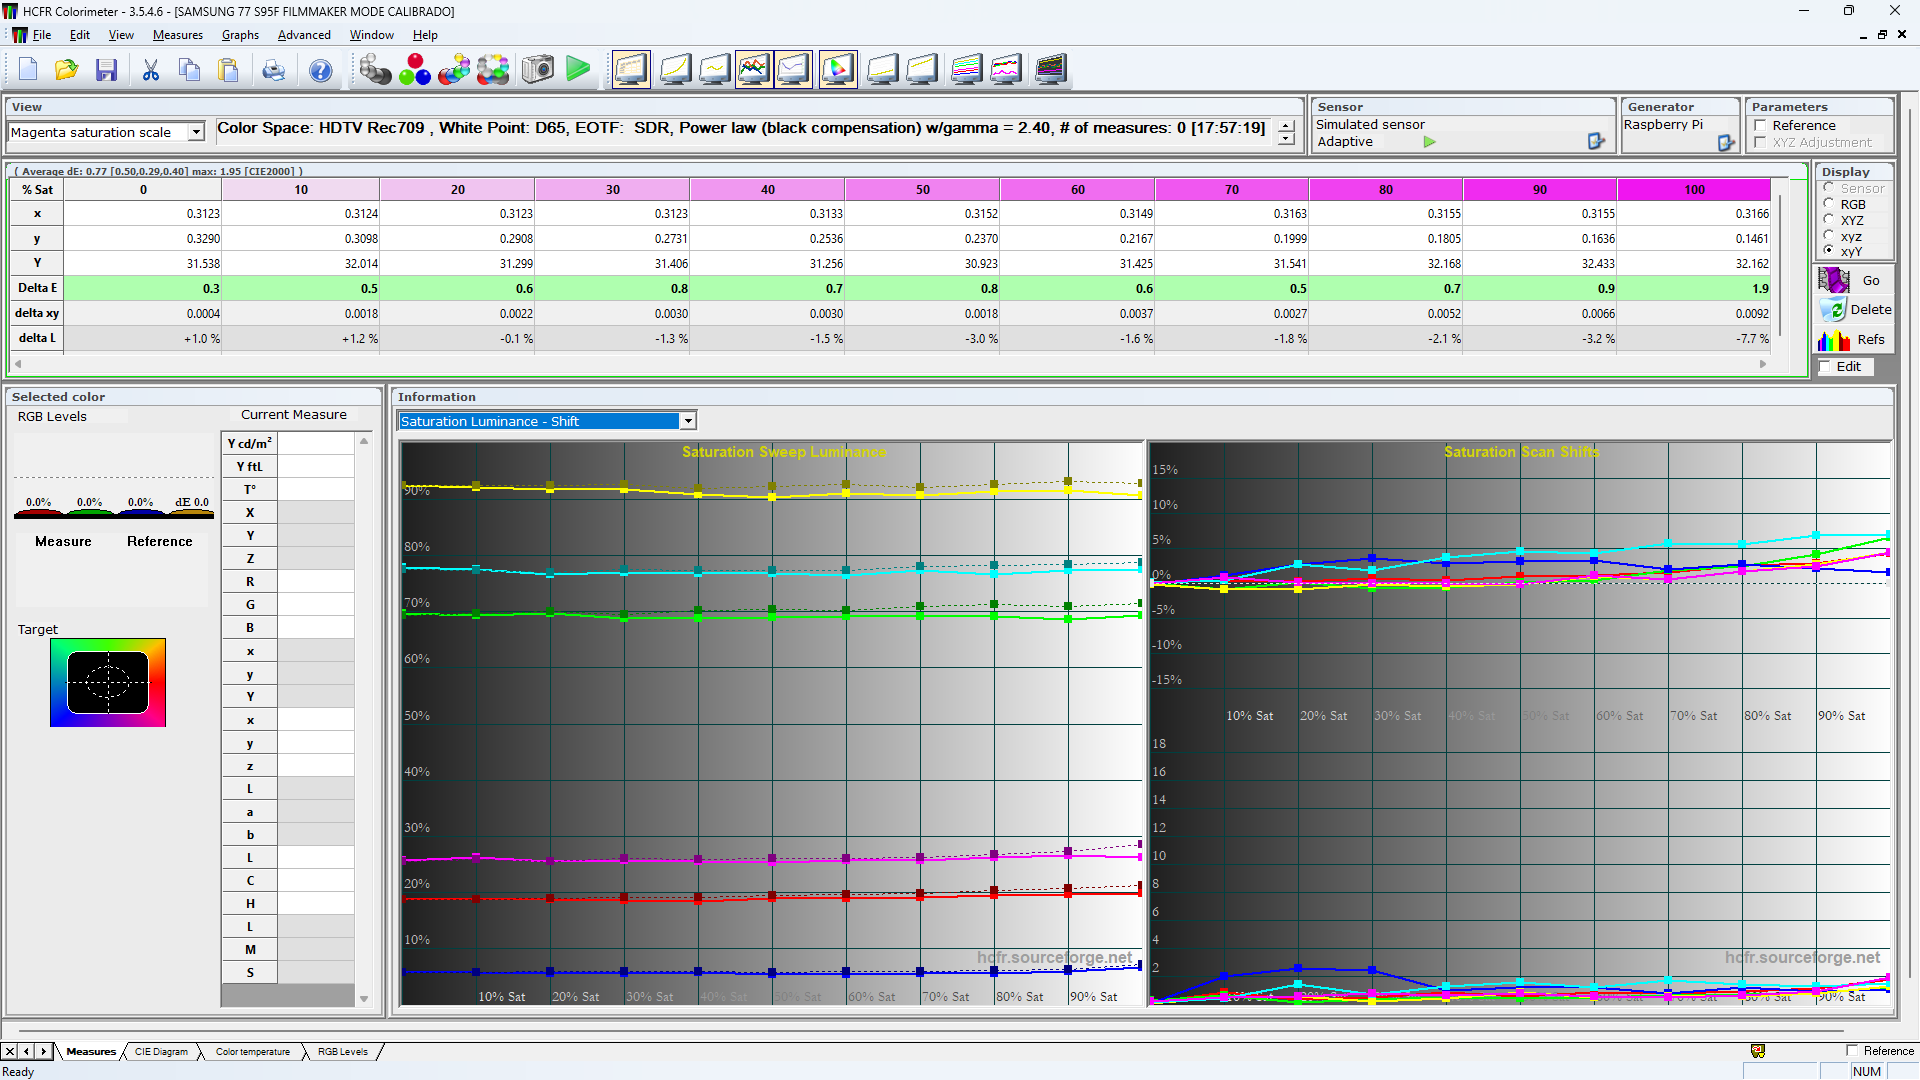Enable the Reference checkbox in Parameters
1920x1080 pixels.
[1760, 126]
